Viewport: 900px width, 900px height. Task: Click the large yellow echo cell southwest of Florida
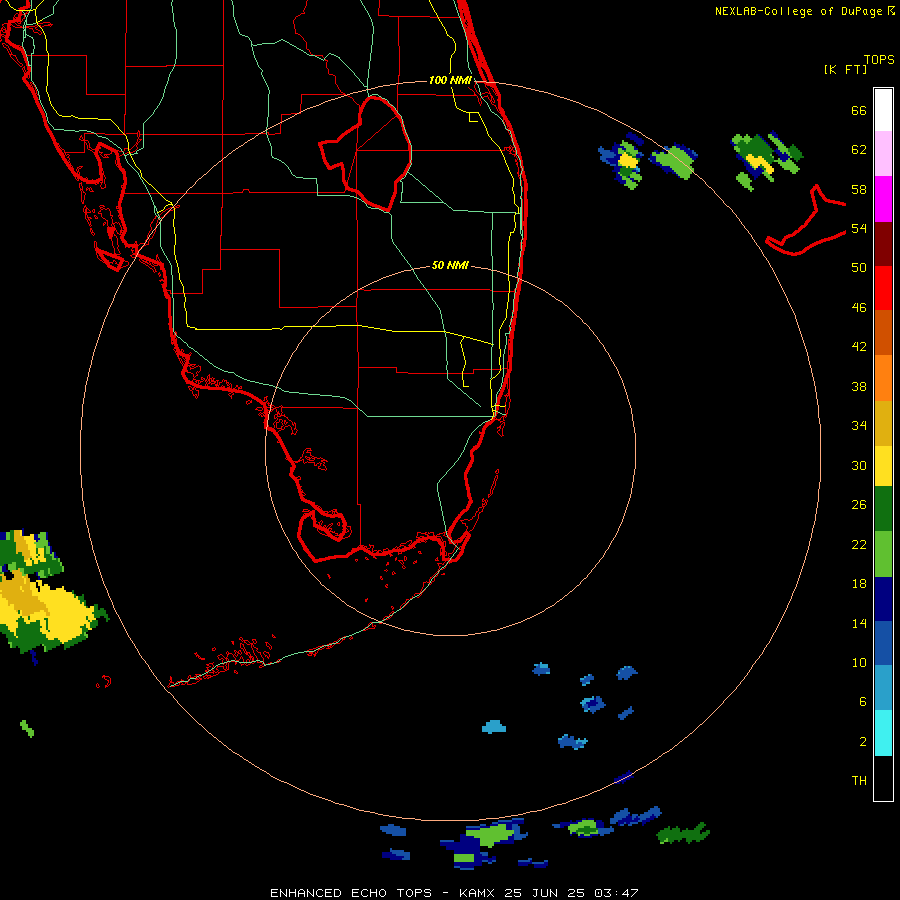coord(55,611)
